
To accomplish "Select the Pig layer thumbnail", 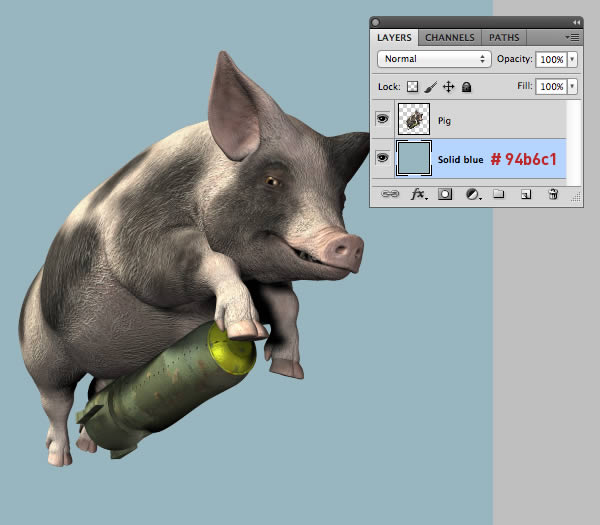I will [x=414, y=119].
